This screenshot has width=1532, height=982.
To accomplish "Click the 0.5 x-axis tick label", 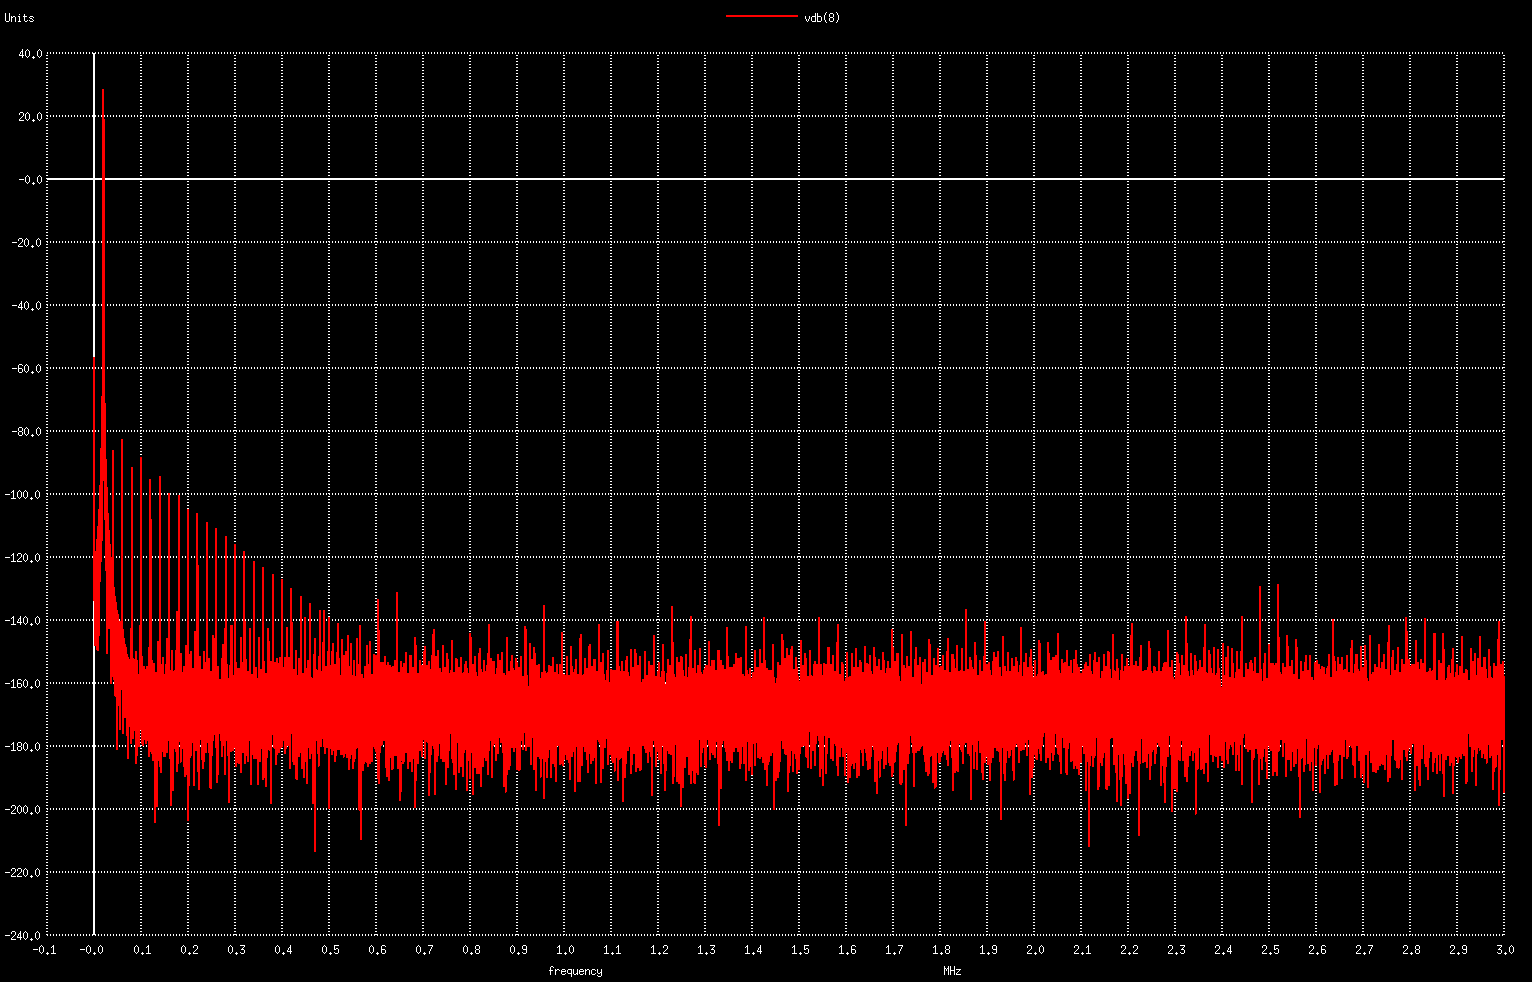I will click(330, 950).
